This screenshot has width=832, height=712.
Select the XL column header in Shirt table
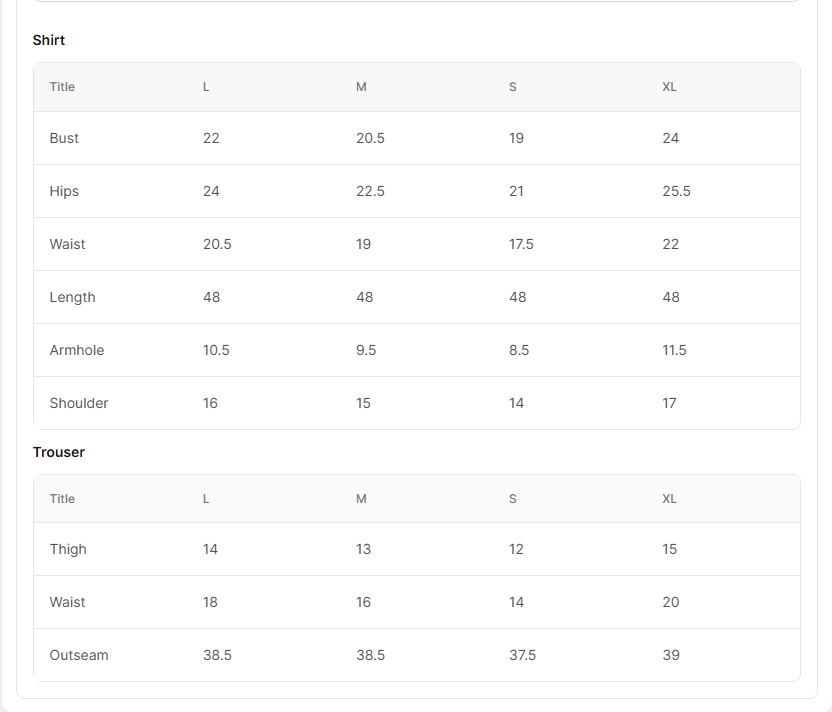pos(669,87)
